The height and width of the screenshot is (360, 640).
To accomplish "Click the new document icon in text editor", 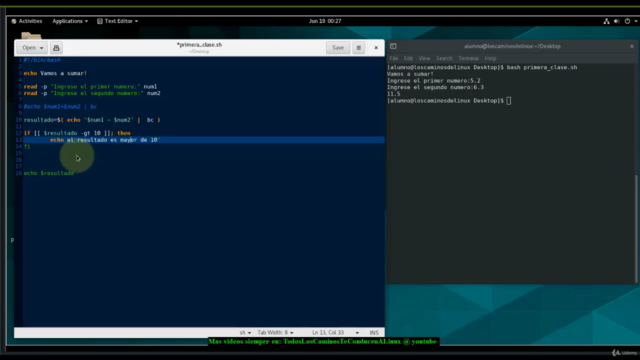I will (x=56, y=48).
